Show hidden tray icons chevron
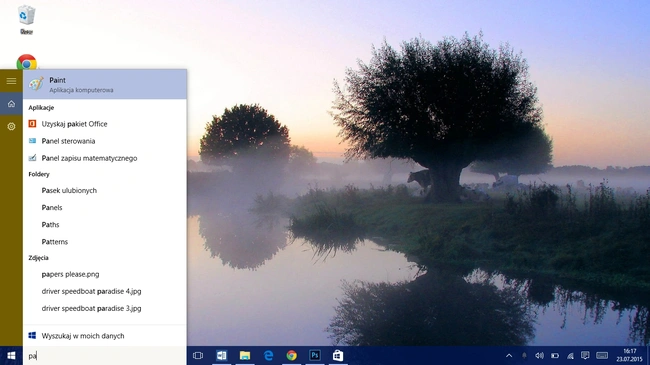 (509, 355)
